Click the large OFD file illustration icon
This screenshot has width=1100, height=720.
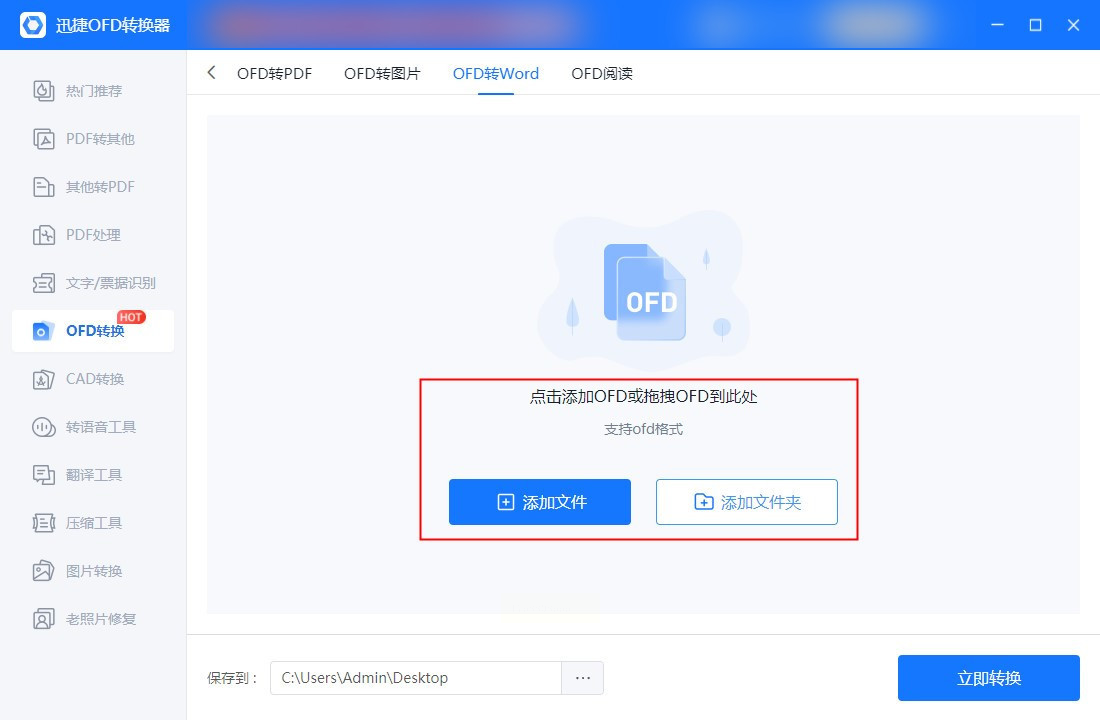click(645, 292)
